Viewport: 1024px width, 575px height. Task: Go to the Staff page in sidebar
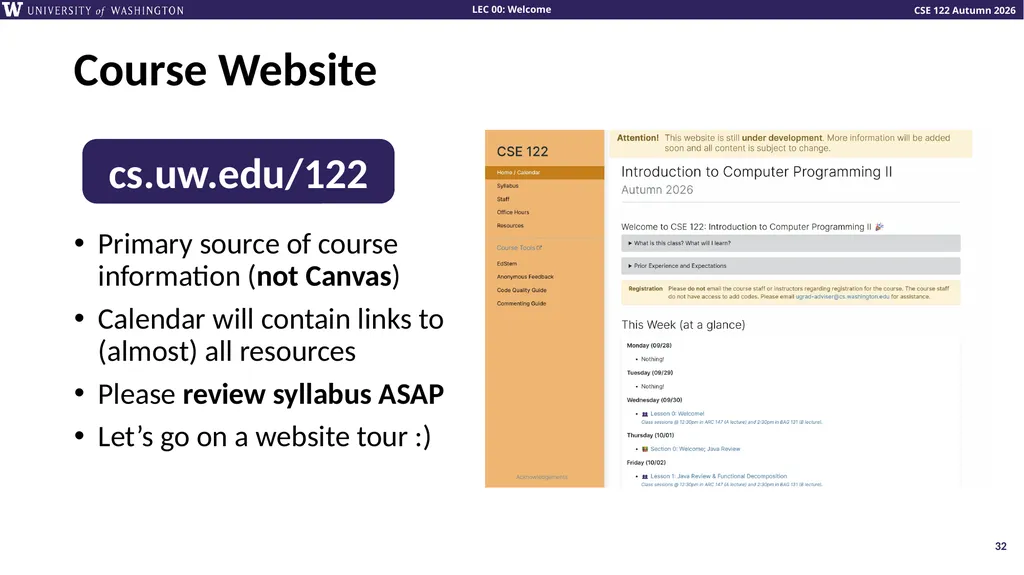503,199
